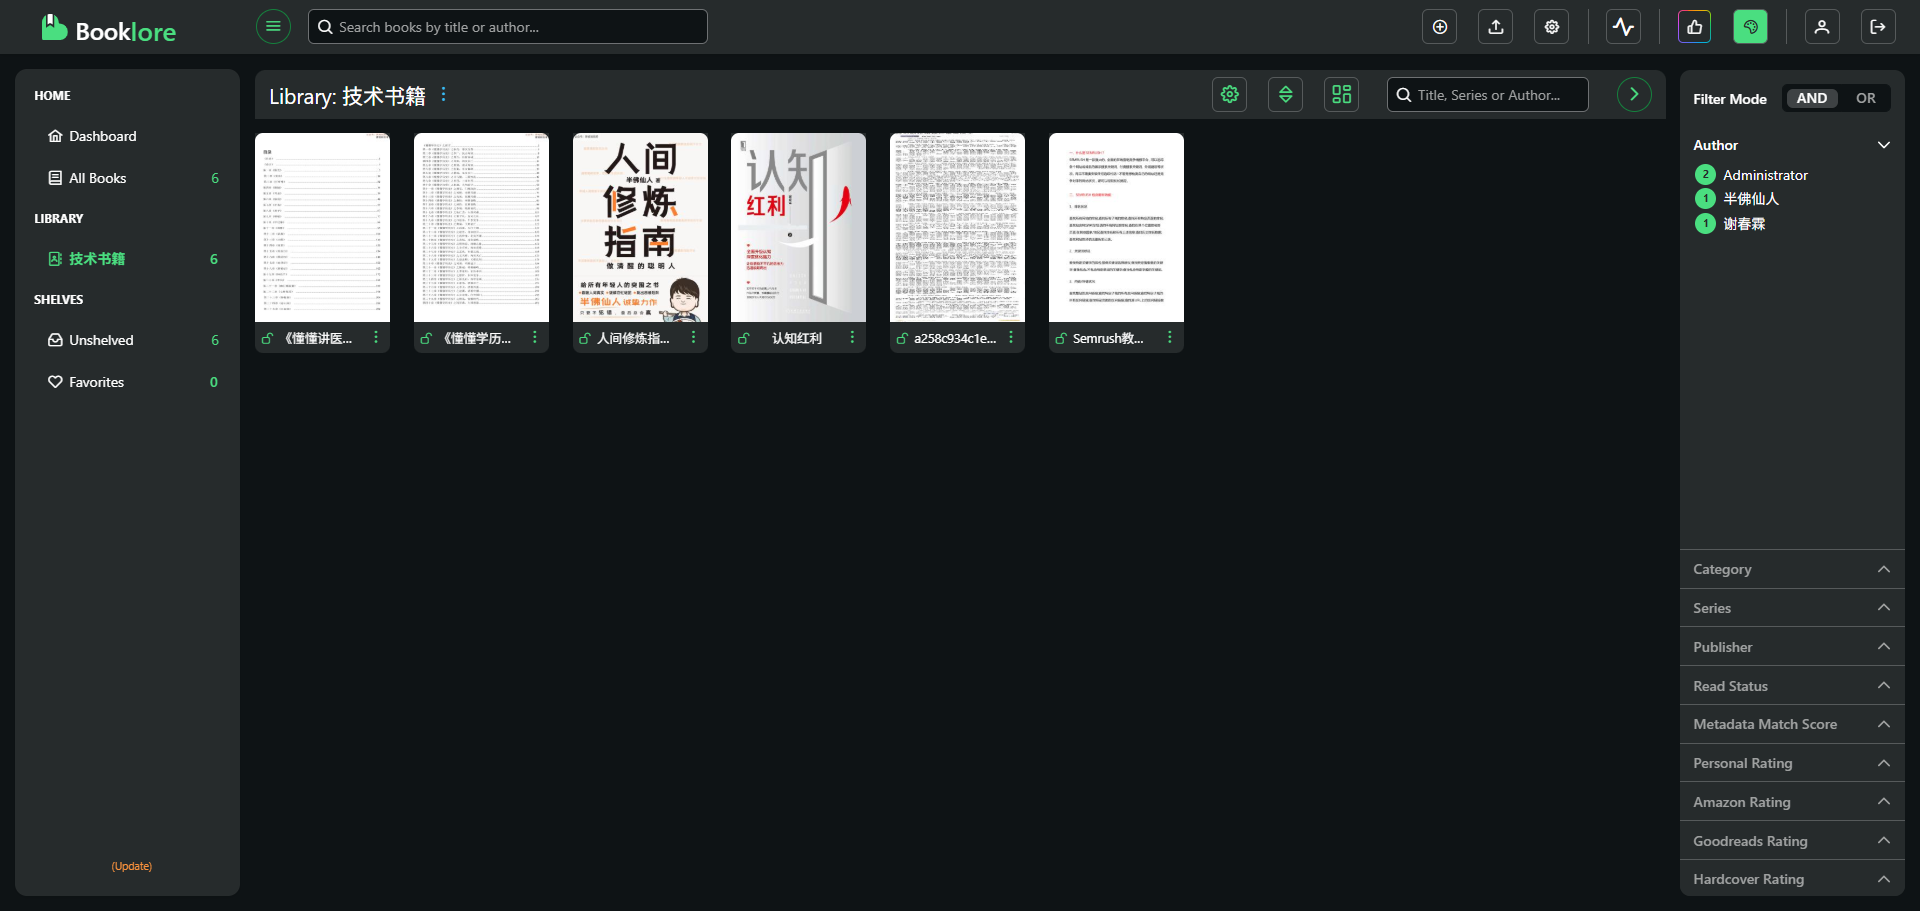Collapse filter panel with arrow button
Viewport: 1920px width, 911px height.
[x=1634, y=94]
